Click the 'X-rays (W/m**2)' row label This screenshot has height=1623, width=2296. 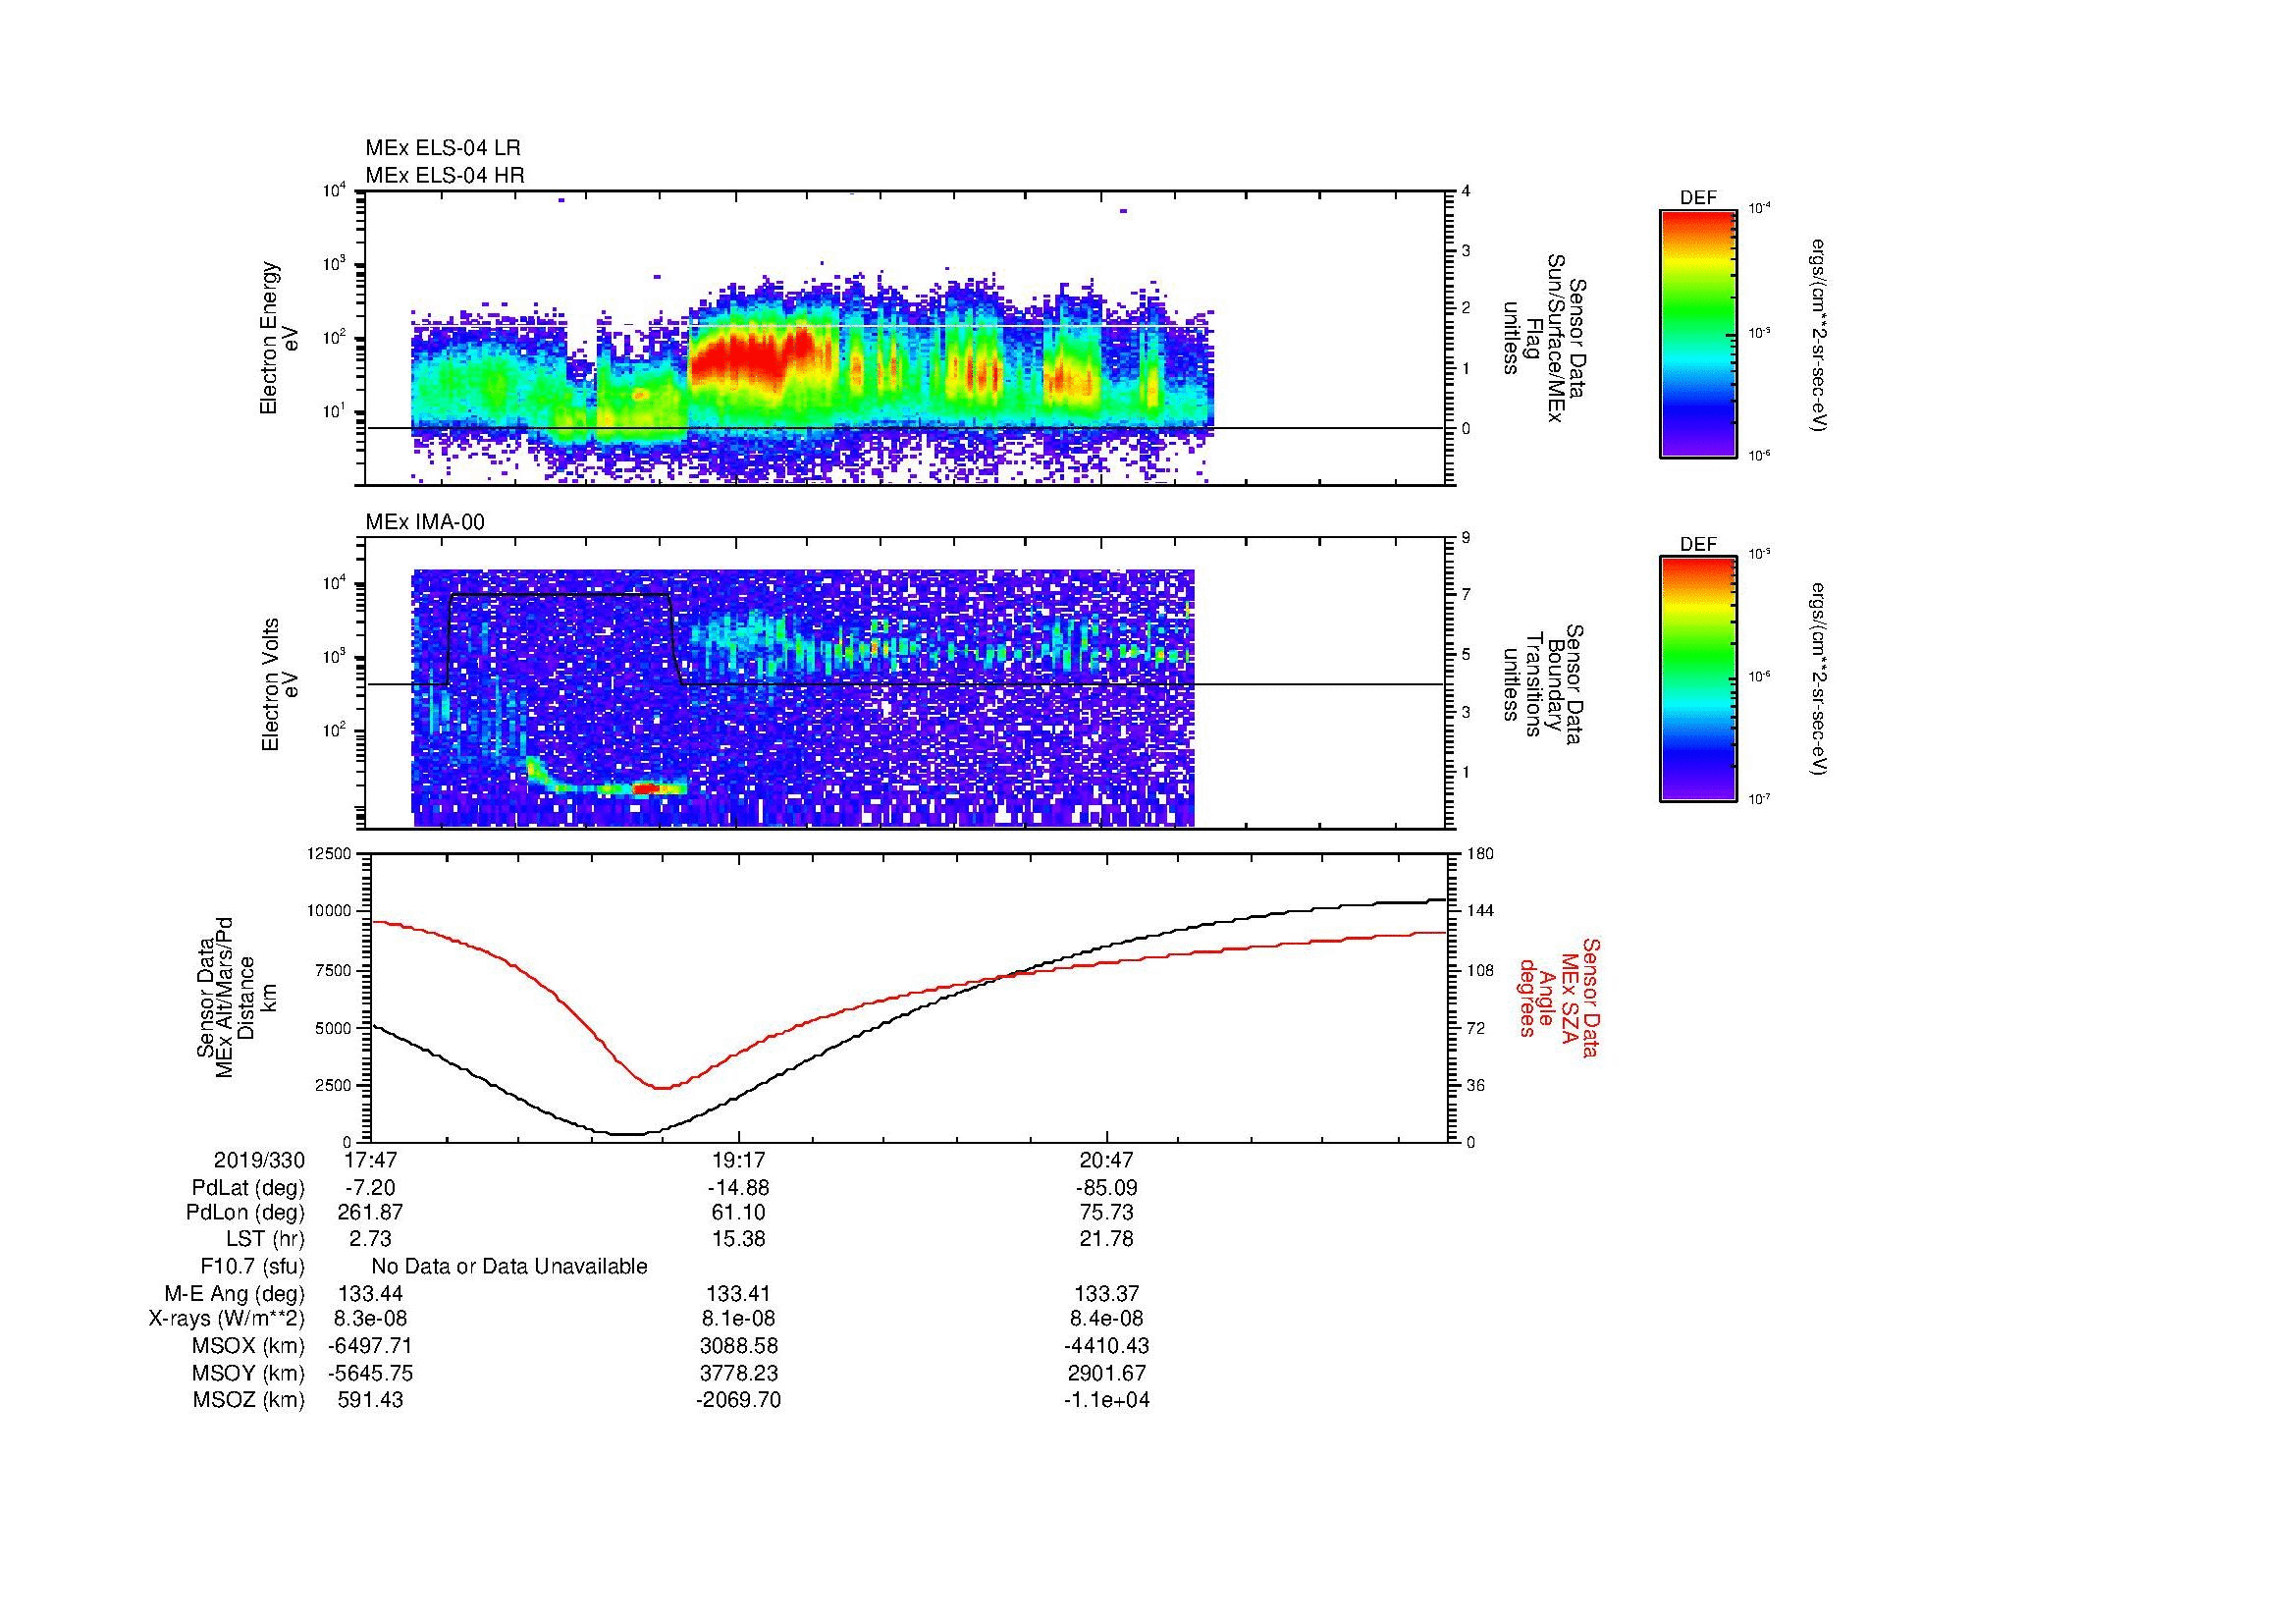[x=227, y=1320]
